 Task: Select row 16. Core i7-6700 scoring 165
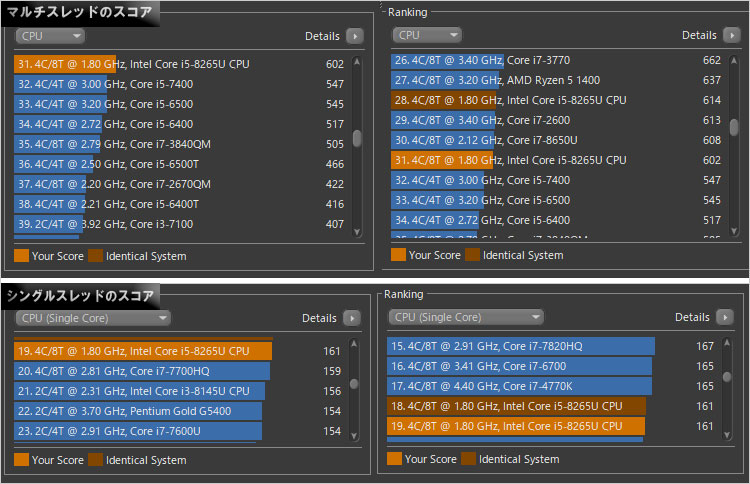(x=551, y=366)
